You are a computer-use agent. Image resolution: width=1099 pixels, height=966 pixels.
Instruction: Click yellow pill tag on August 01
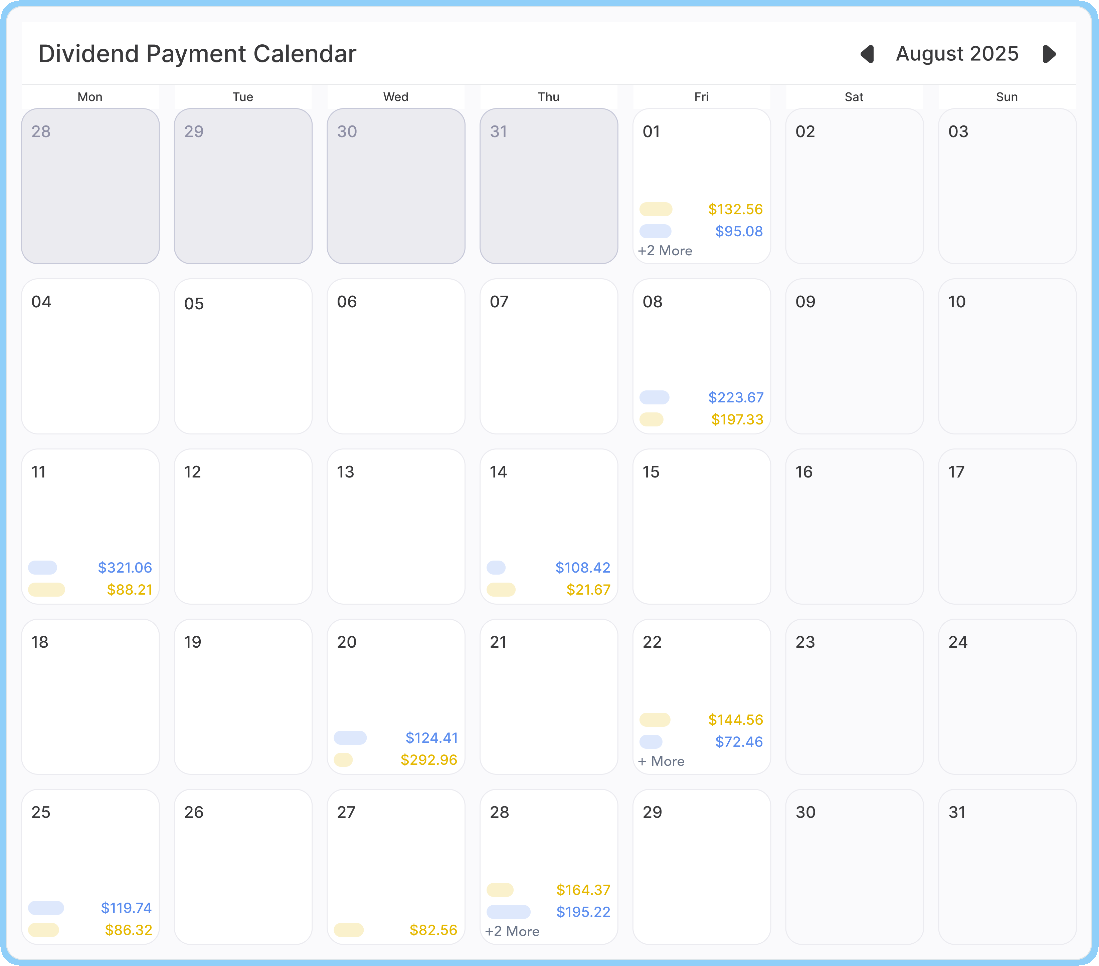click(656, 210)
